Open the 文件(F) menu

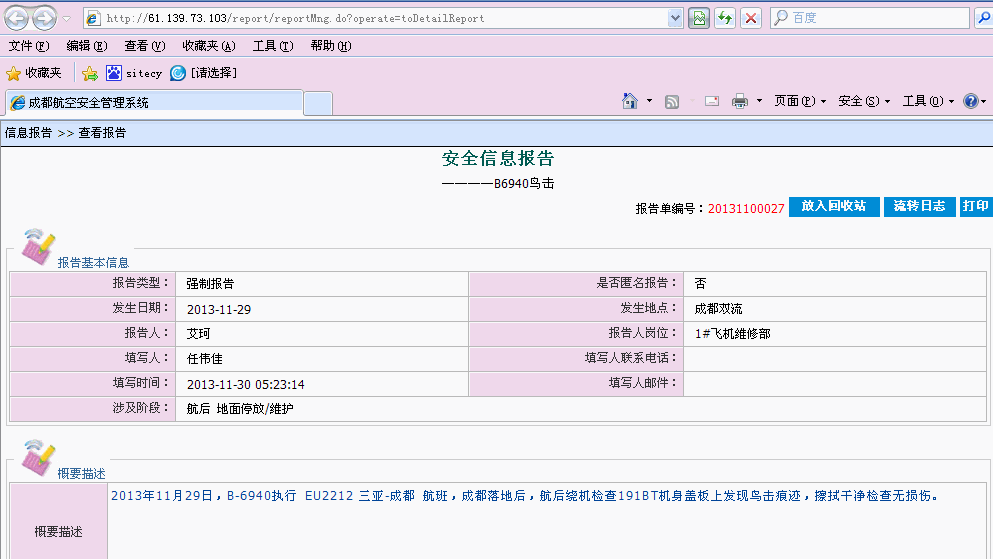(28, 46)
